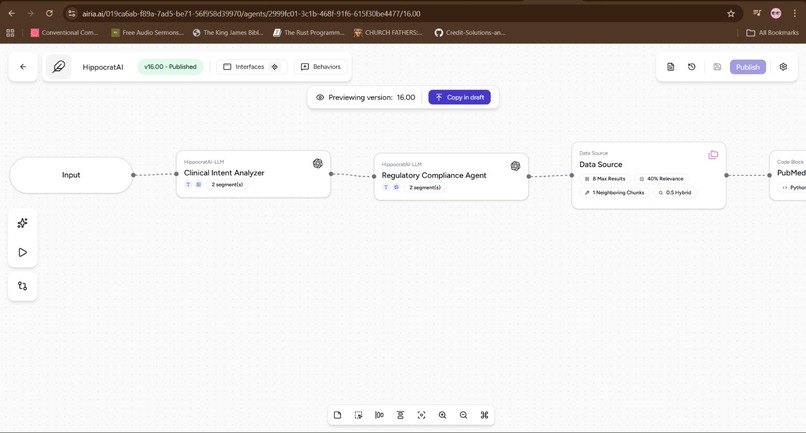Open the Chrome apps grid icon
806x433 pixels.
coord(10,32)
